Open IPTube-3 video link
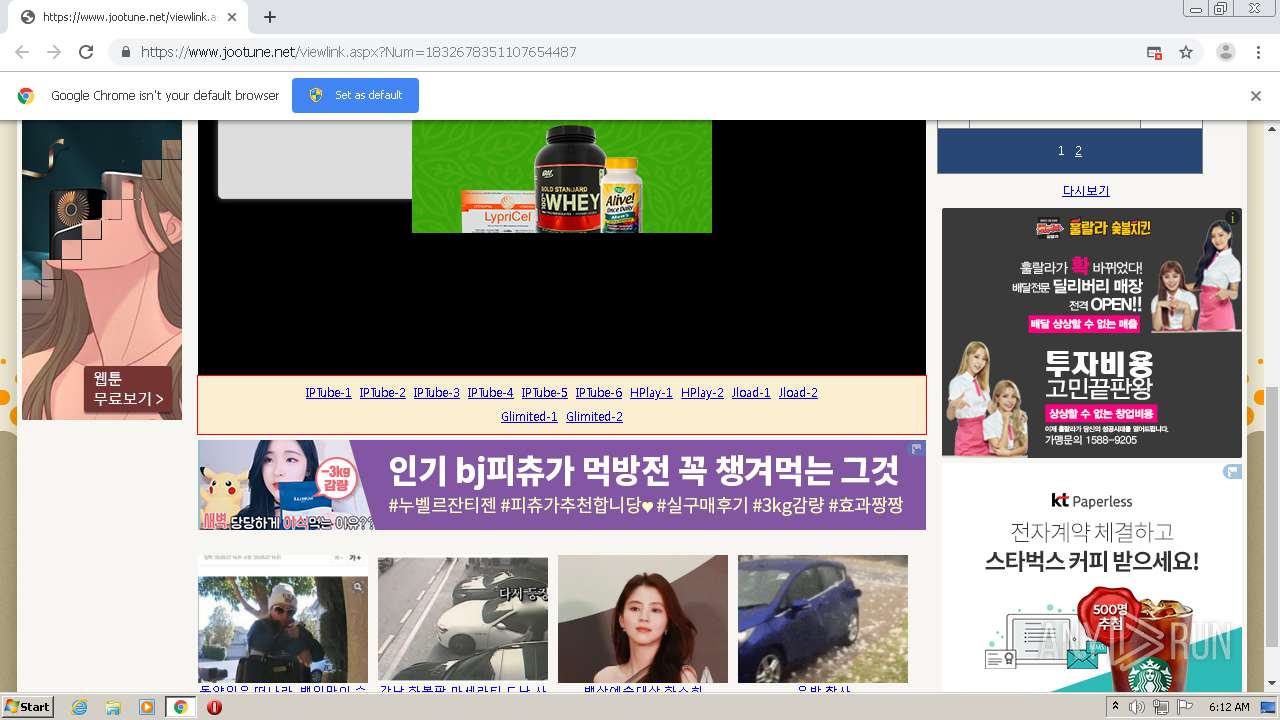Viewport: 1280px width, 720px height. (x=436, y=393)
